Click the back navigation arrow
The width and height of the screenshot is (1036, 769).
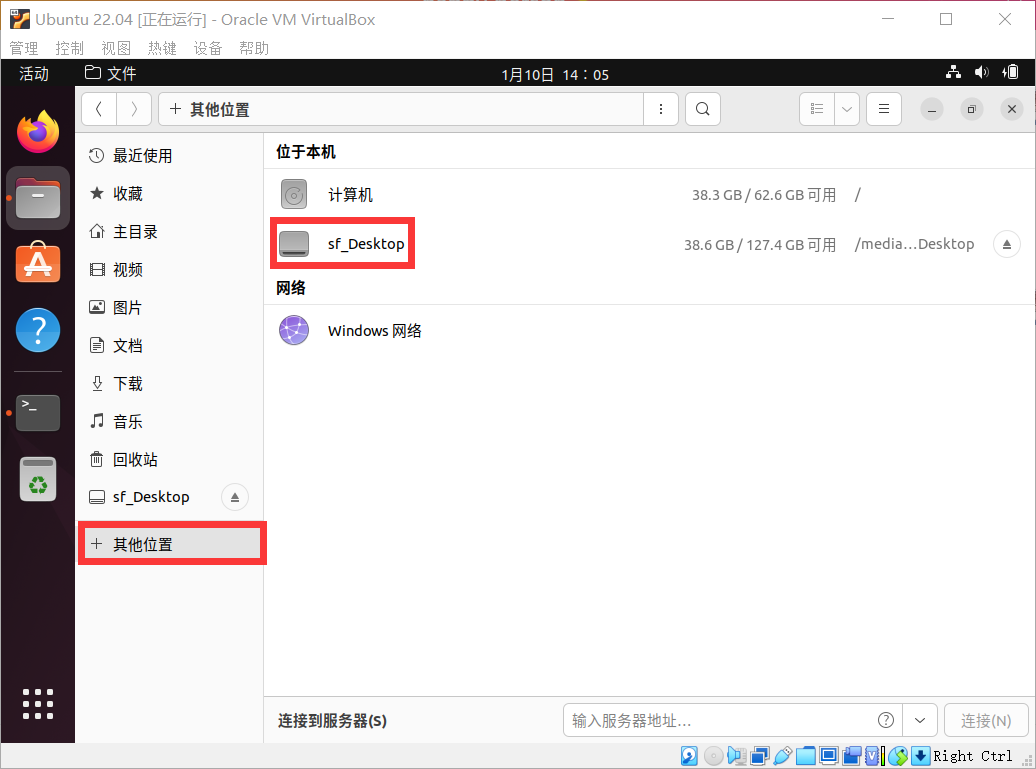98,108
